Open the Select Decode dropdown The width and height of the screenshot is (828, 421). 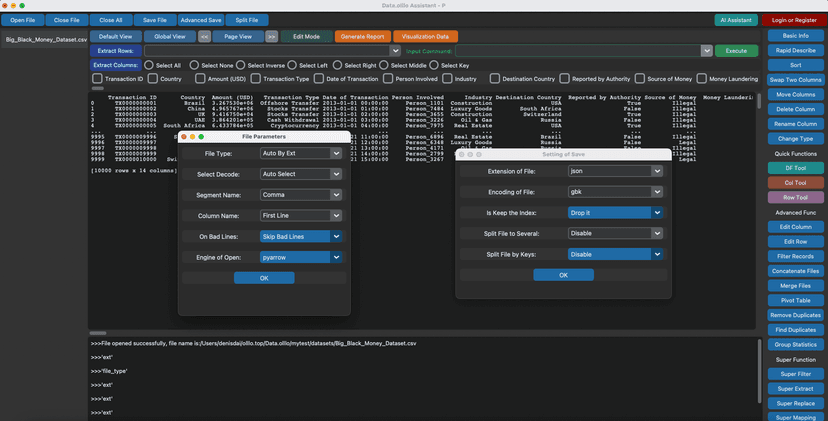coord(300,174)
